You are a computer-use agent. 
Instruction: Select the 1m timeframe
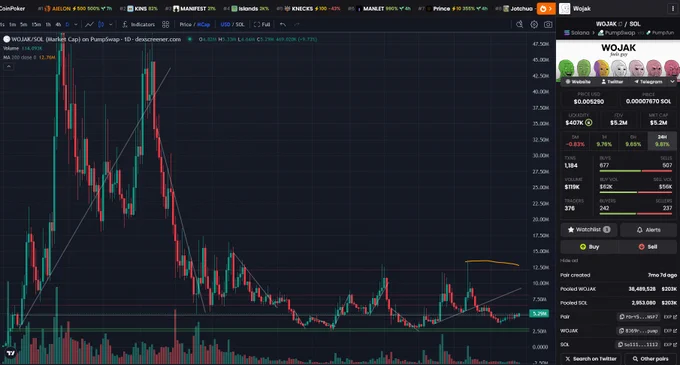click(13, 24)
